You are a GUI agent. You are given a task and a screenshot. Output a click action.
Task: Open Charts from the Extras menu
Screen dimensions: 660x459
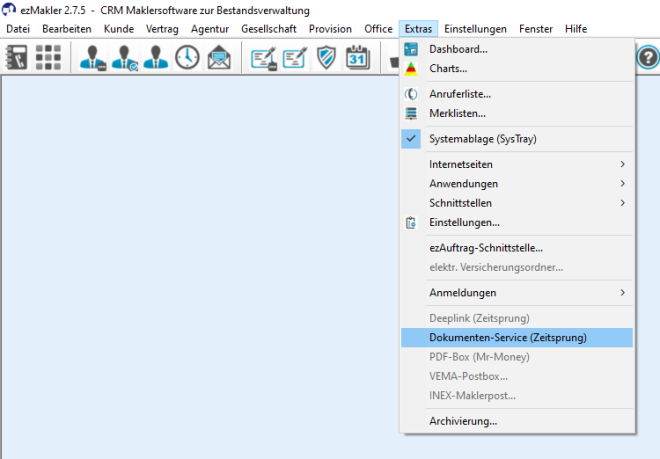click(448, 69)
